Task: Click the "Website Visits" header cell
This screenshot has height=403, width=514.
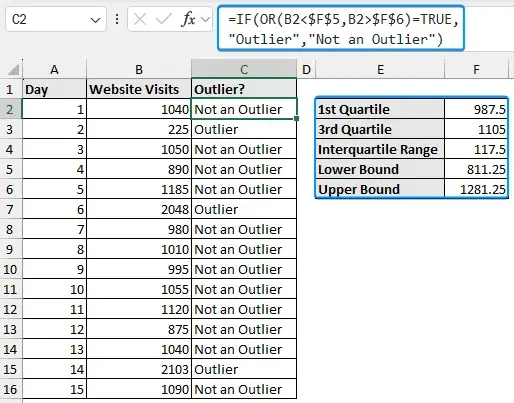Action: click(x=139, y=89)
